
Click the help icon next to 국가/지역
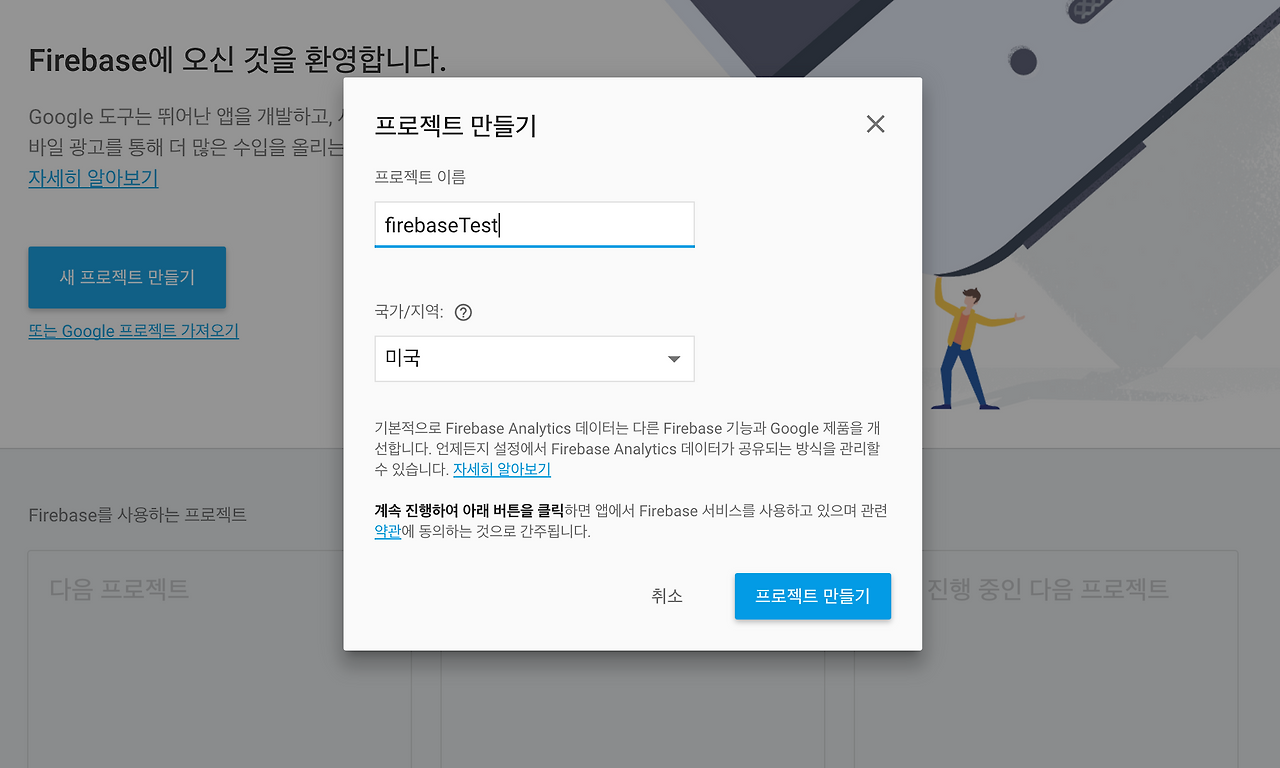pyautogui.click(x=463, y=312)
